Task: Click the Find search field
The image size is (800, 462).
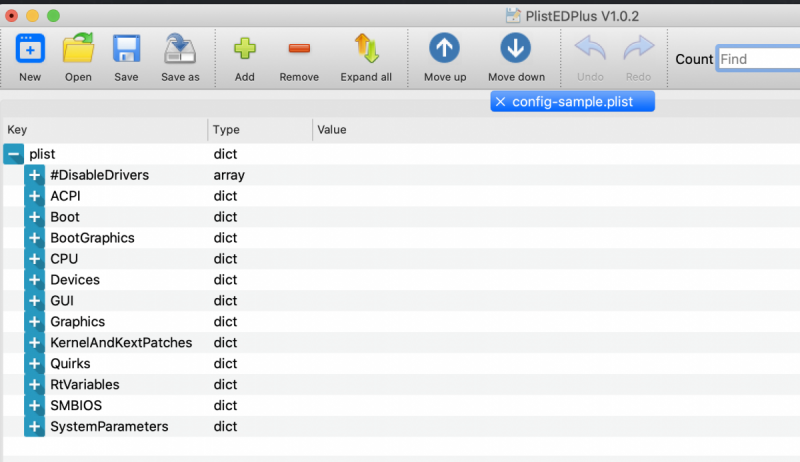Action: (x=759, y=59)
